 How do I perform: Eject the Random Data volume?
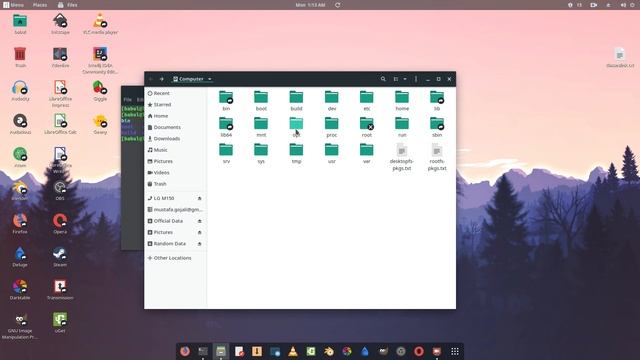(200, 244)
